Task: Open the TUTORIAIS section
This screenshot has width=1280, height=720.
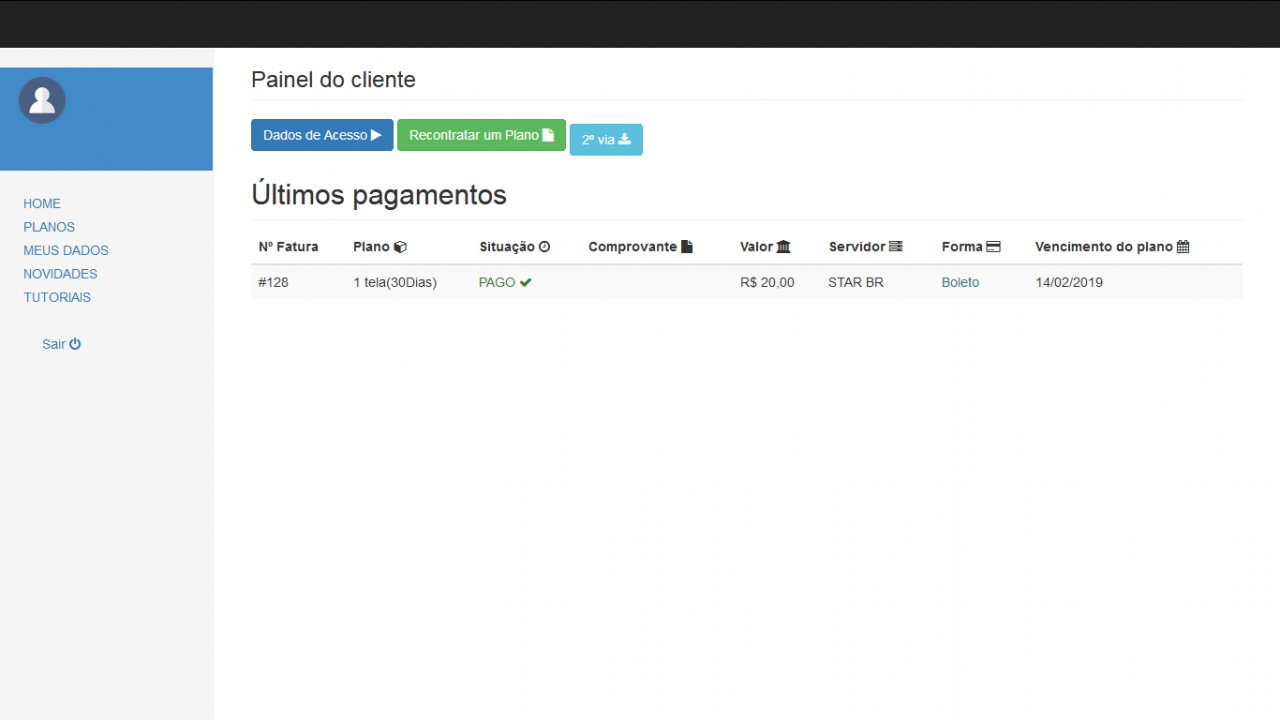Action: [57, 297]
